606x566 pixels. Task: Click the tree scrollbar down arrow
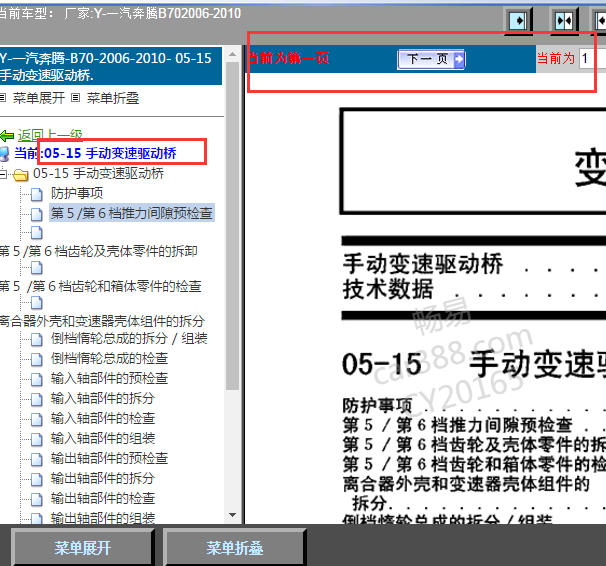click(233, 515)
